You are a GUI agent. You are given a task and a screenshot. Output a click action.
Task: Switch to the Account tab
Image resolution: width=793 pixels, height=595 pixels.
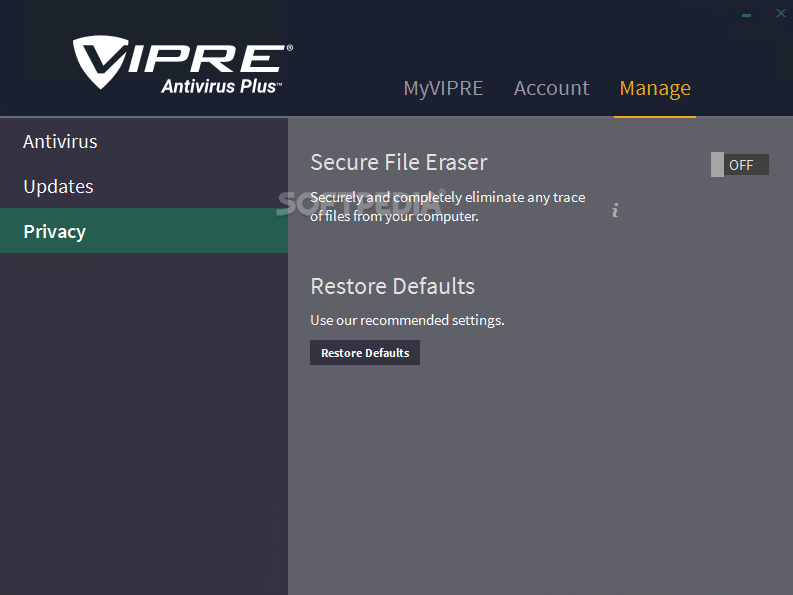tap(551, 89)
